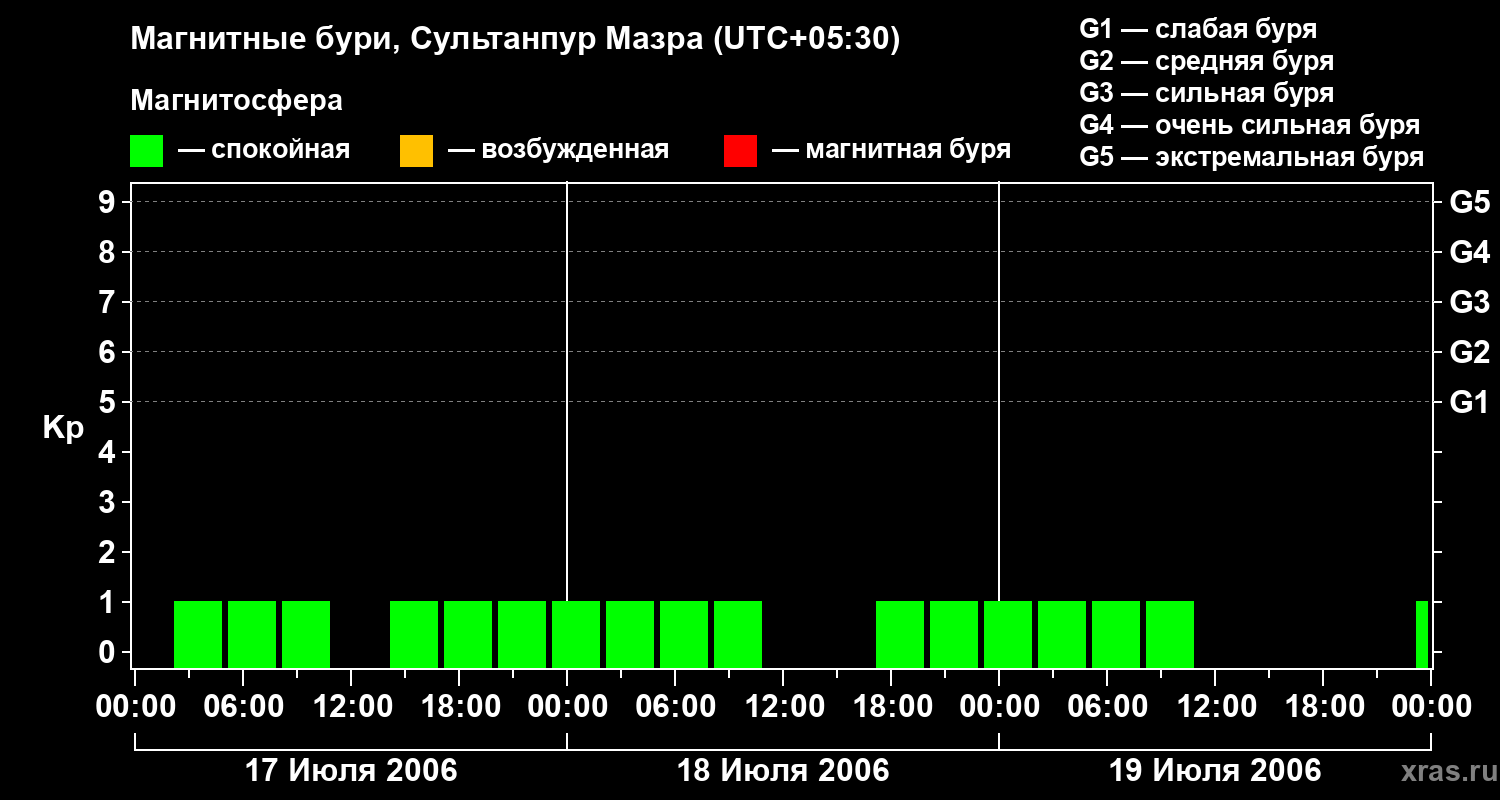Viewport: 1500px width, 800px height.
Task: Click the 06:00 time label above 18 Июля 2006
Action: (x=675, y=706)
